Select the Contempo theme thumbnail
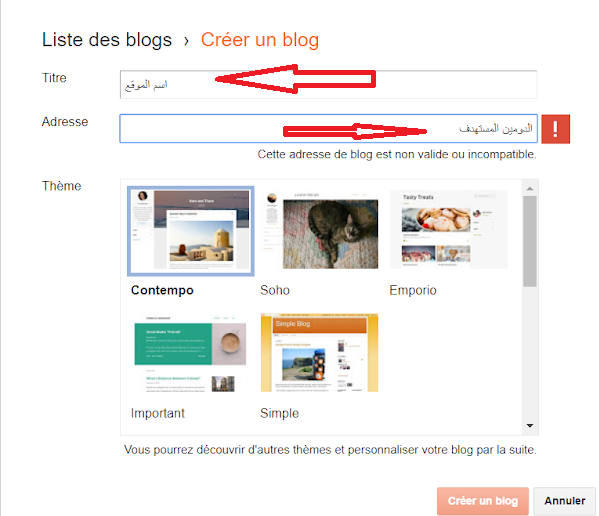Viewport: 599px width, 516px height. click(191, 231)
